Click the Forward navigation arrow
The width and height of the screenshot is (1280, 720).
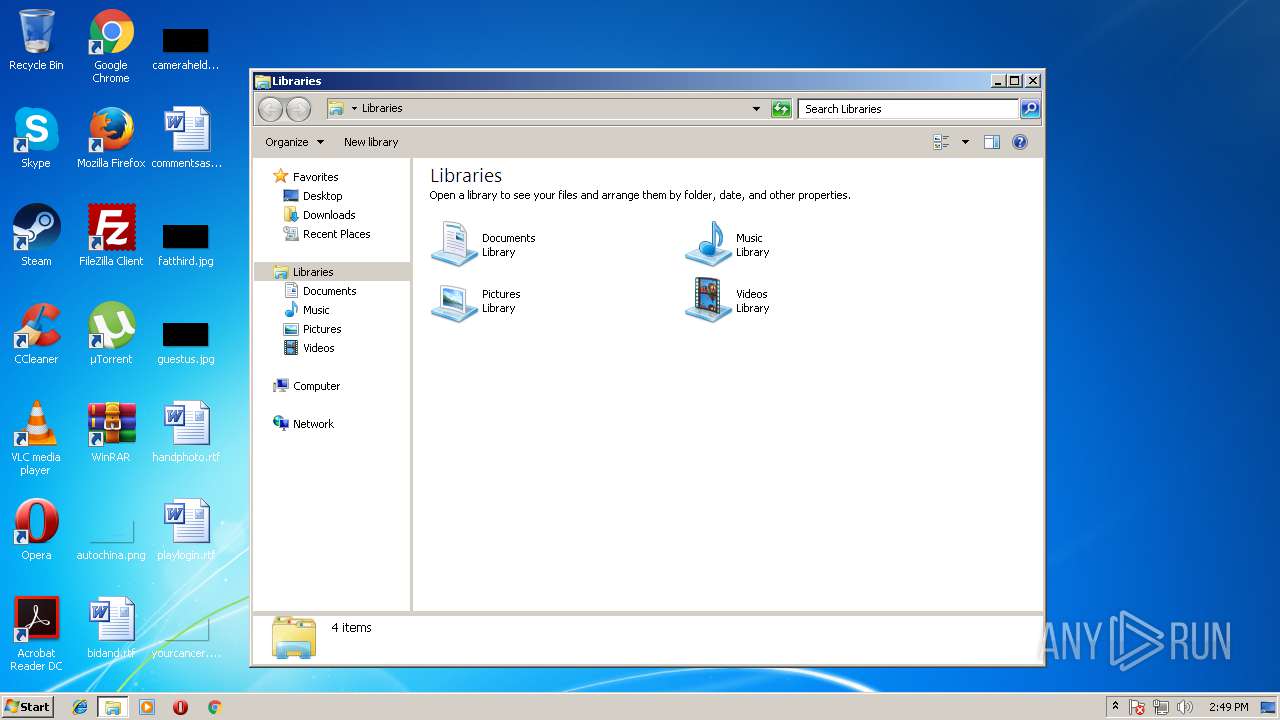click(298, 109)
